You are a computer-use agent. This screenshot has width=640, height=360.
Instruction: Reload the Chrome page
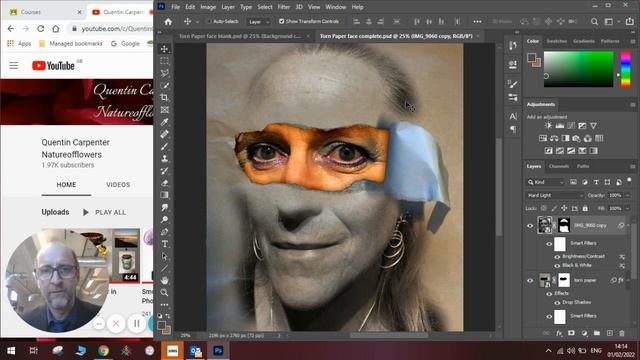click(x=40, y=29)
